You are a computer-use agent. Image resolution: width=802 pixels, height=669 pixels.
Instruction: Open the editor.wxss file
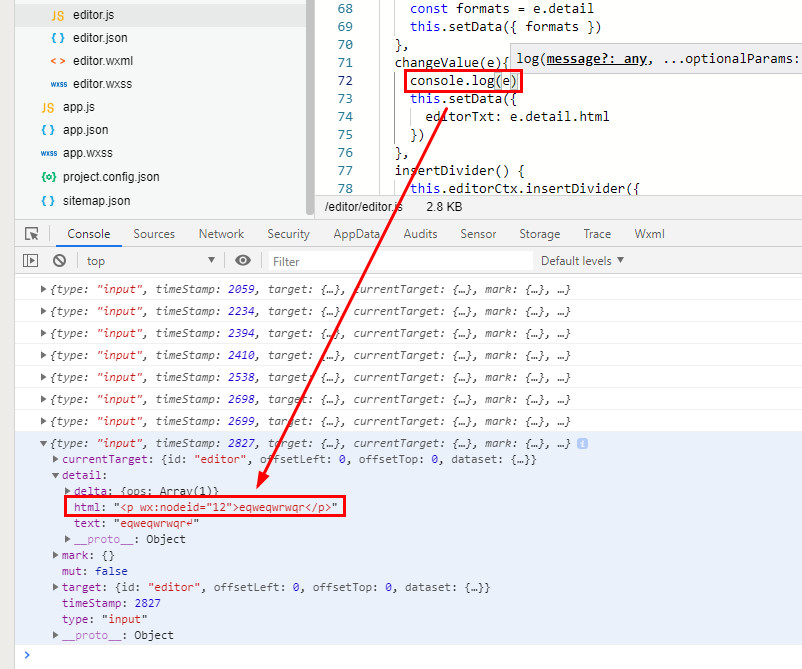(x=102, y=84)
